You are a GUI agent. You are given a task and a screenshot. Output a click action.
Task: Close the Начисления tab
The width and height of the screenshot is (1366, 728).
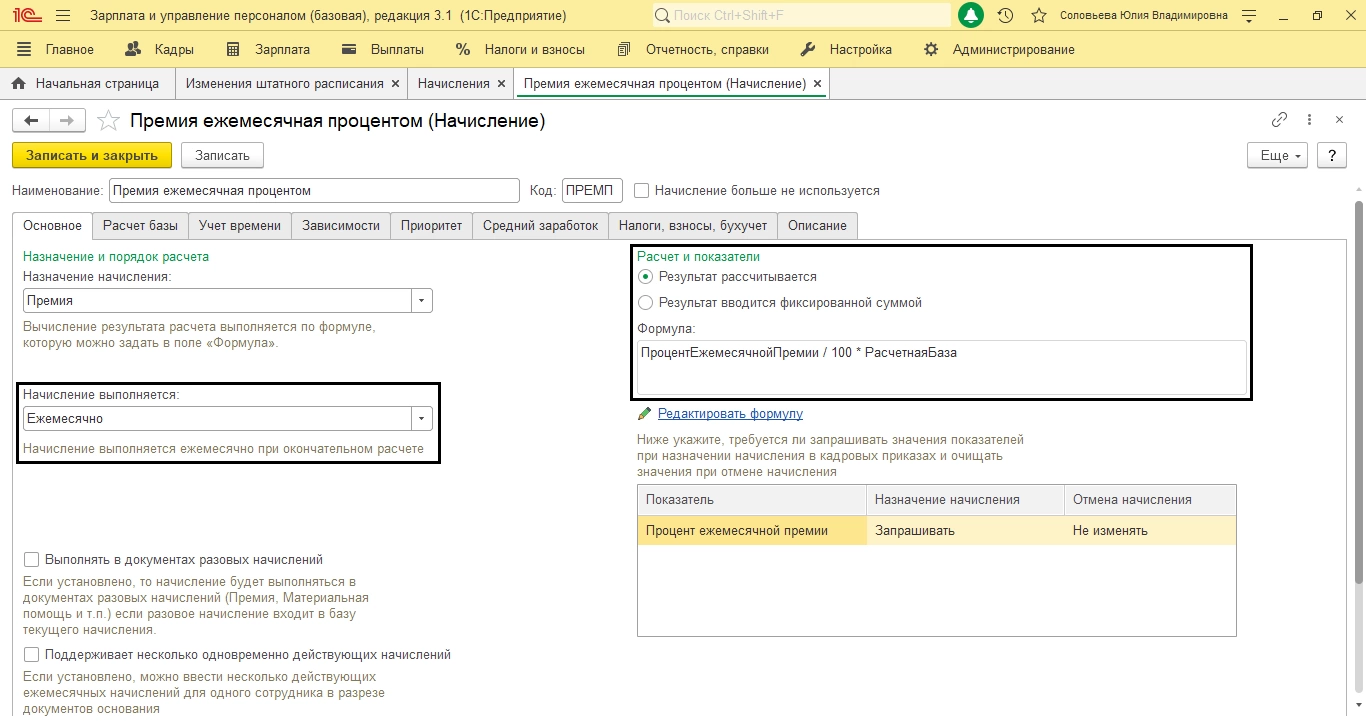click(x=502, y=84)
